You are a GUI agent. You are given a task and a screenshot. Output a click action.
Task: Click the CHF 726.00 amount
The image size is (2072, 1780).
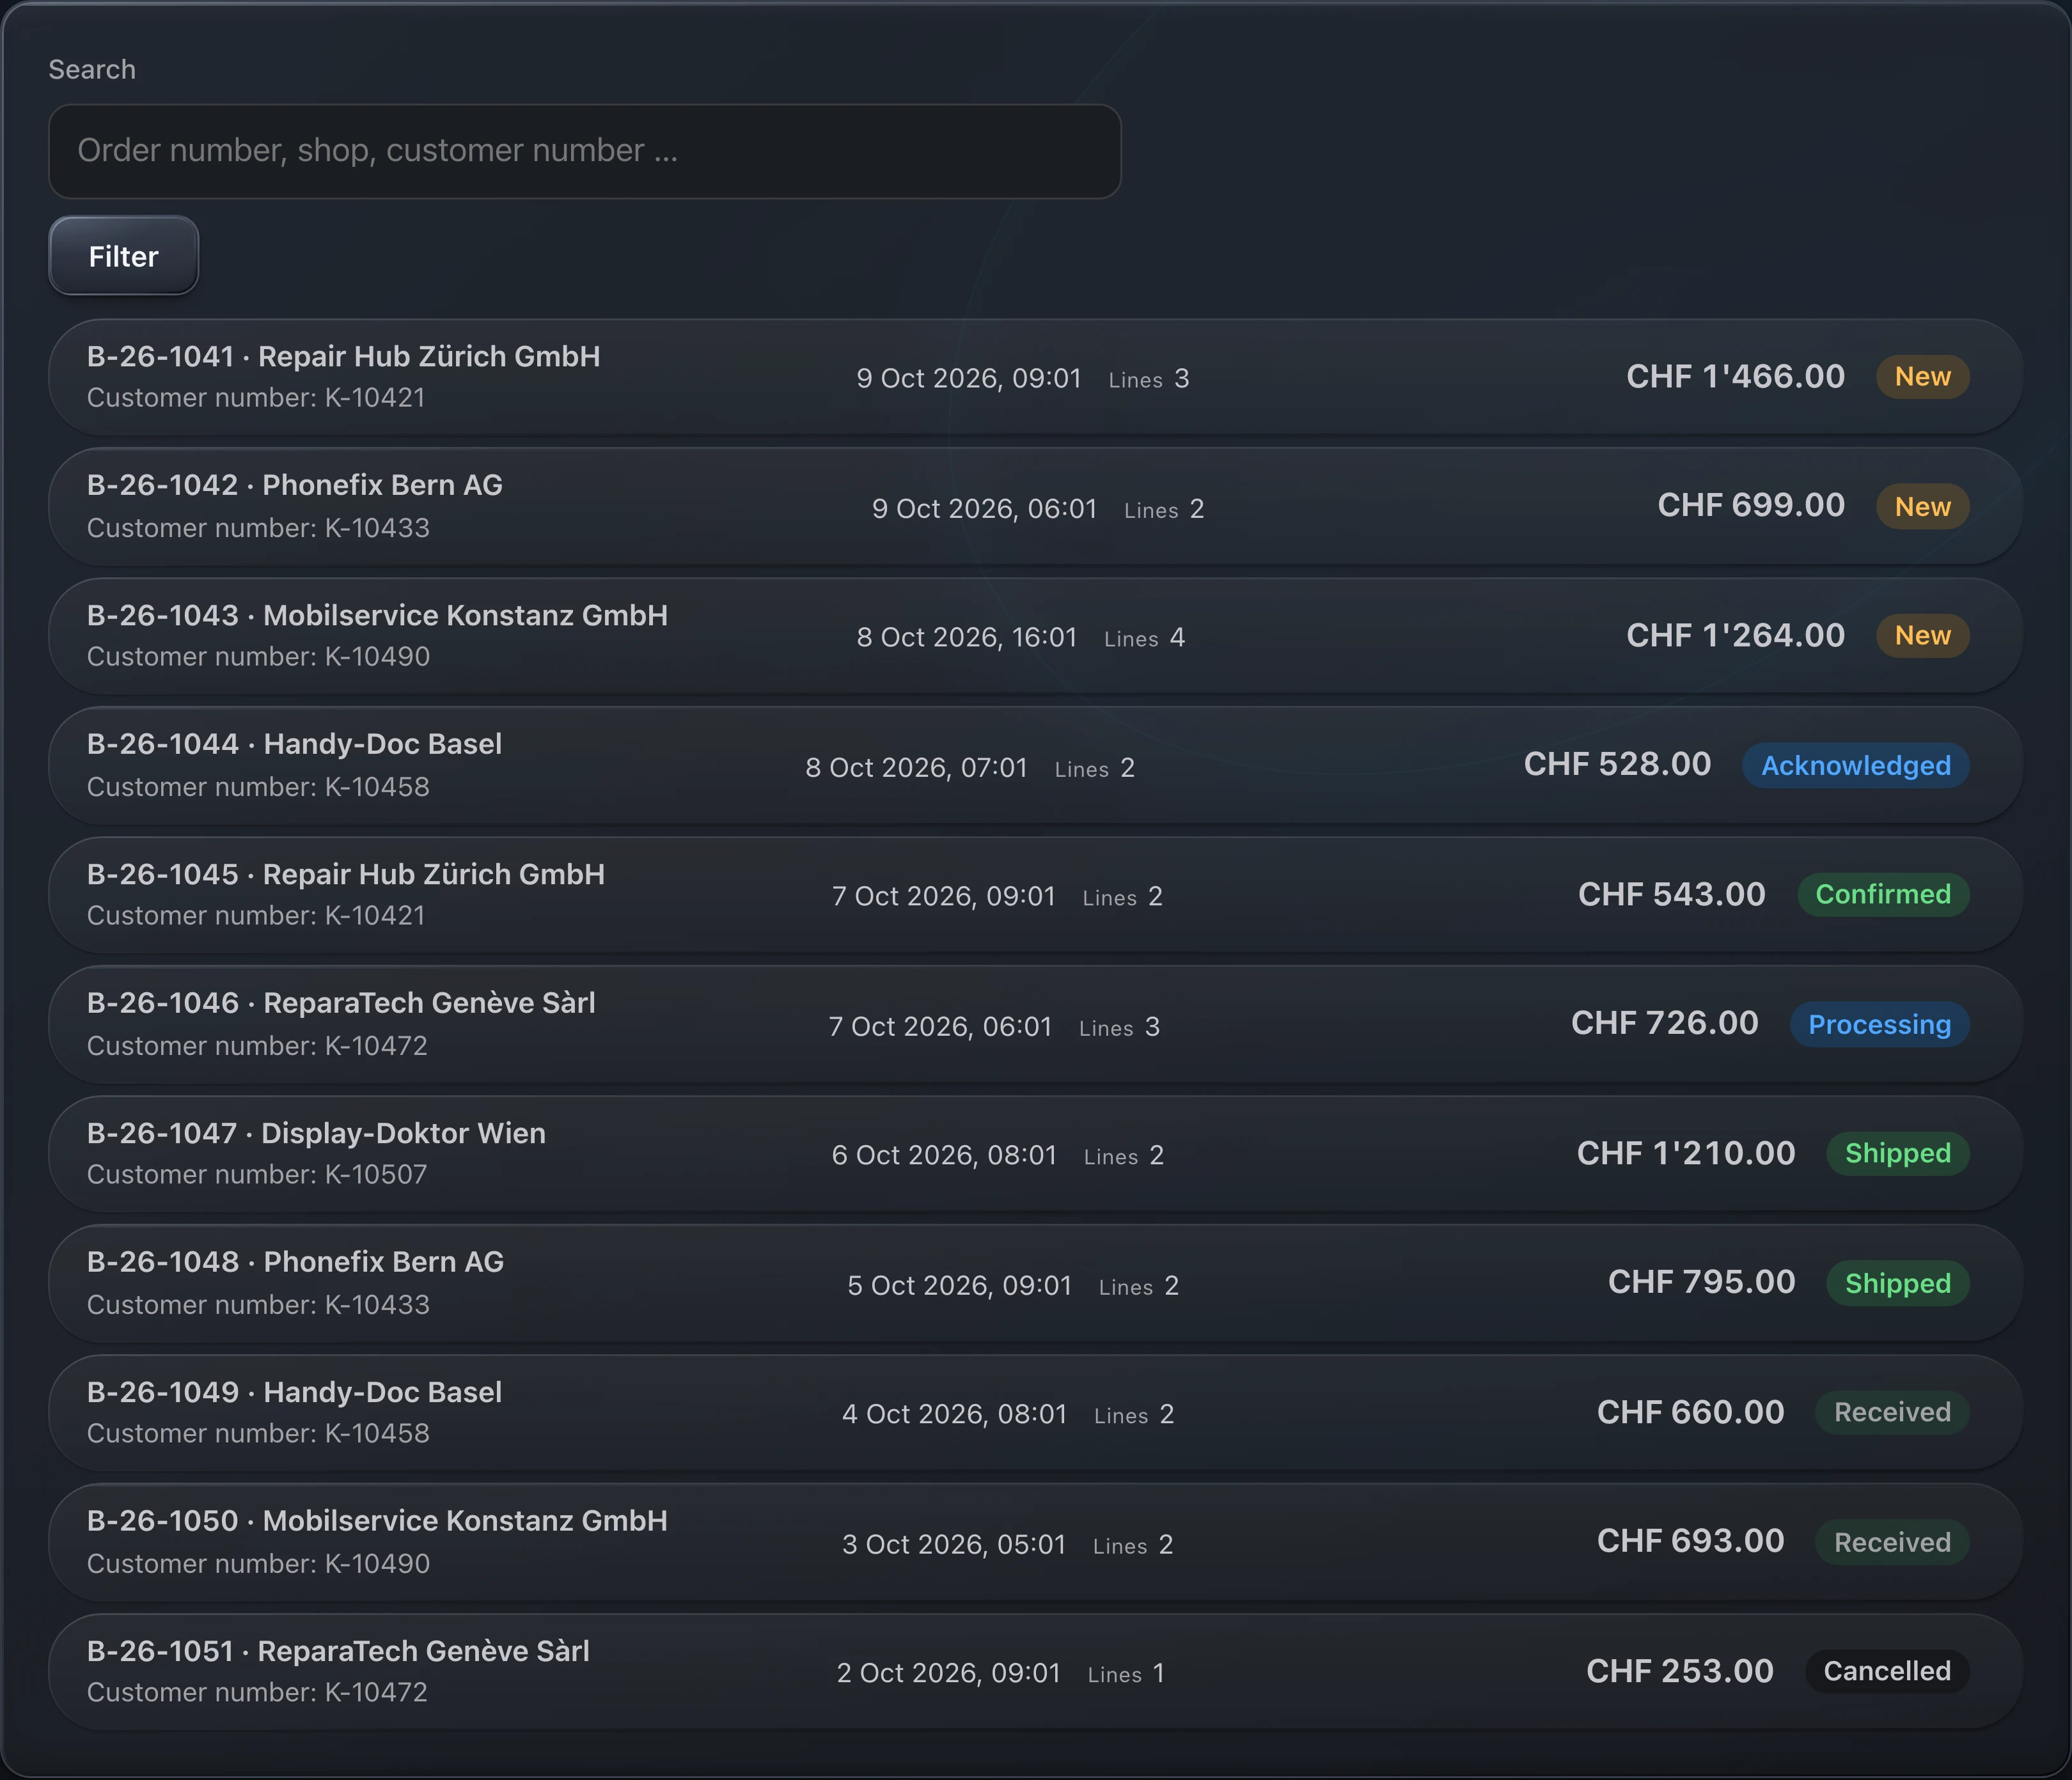click(1664, 1023)
